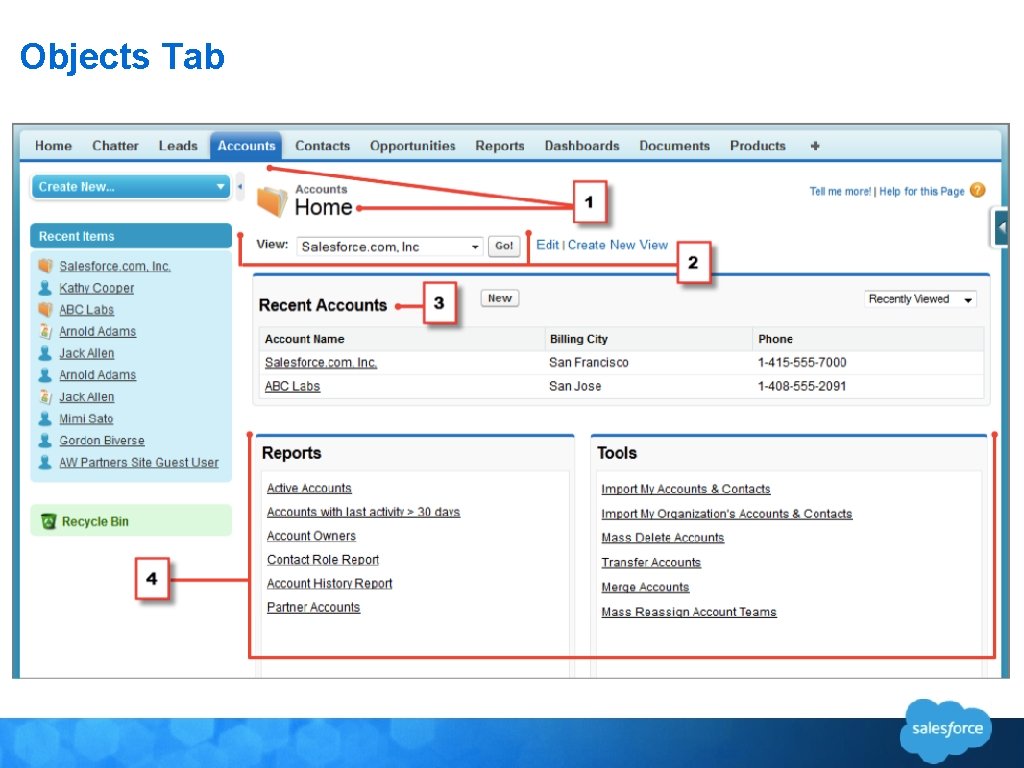
Task: Open Gordon Biverse in Recent Items
Action: (x=102, y=440)
